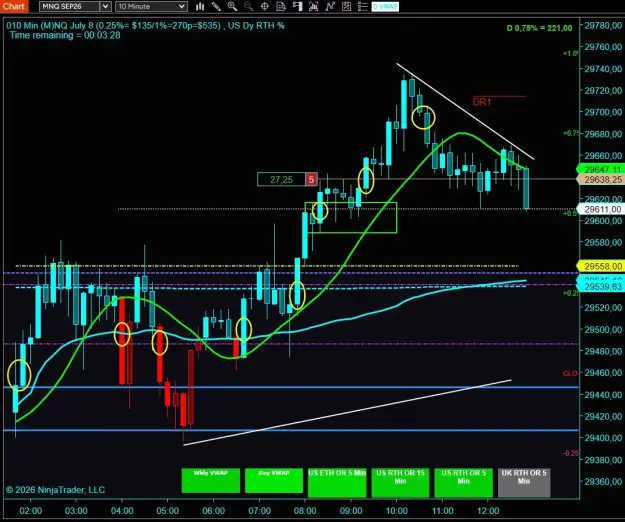Toggle the Day VWAP green button
Screen dimensions: 625x522
point(274,480)
